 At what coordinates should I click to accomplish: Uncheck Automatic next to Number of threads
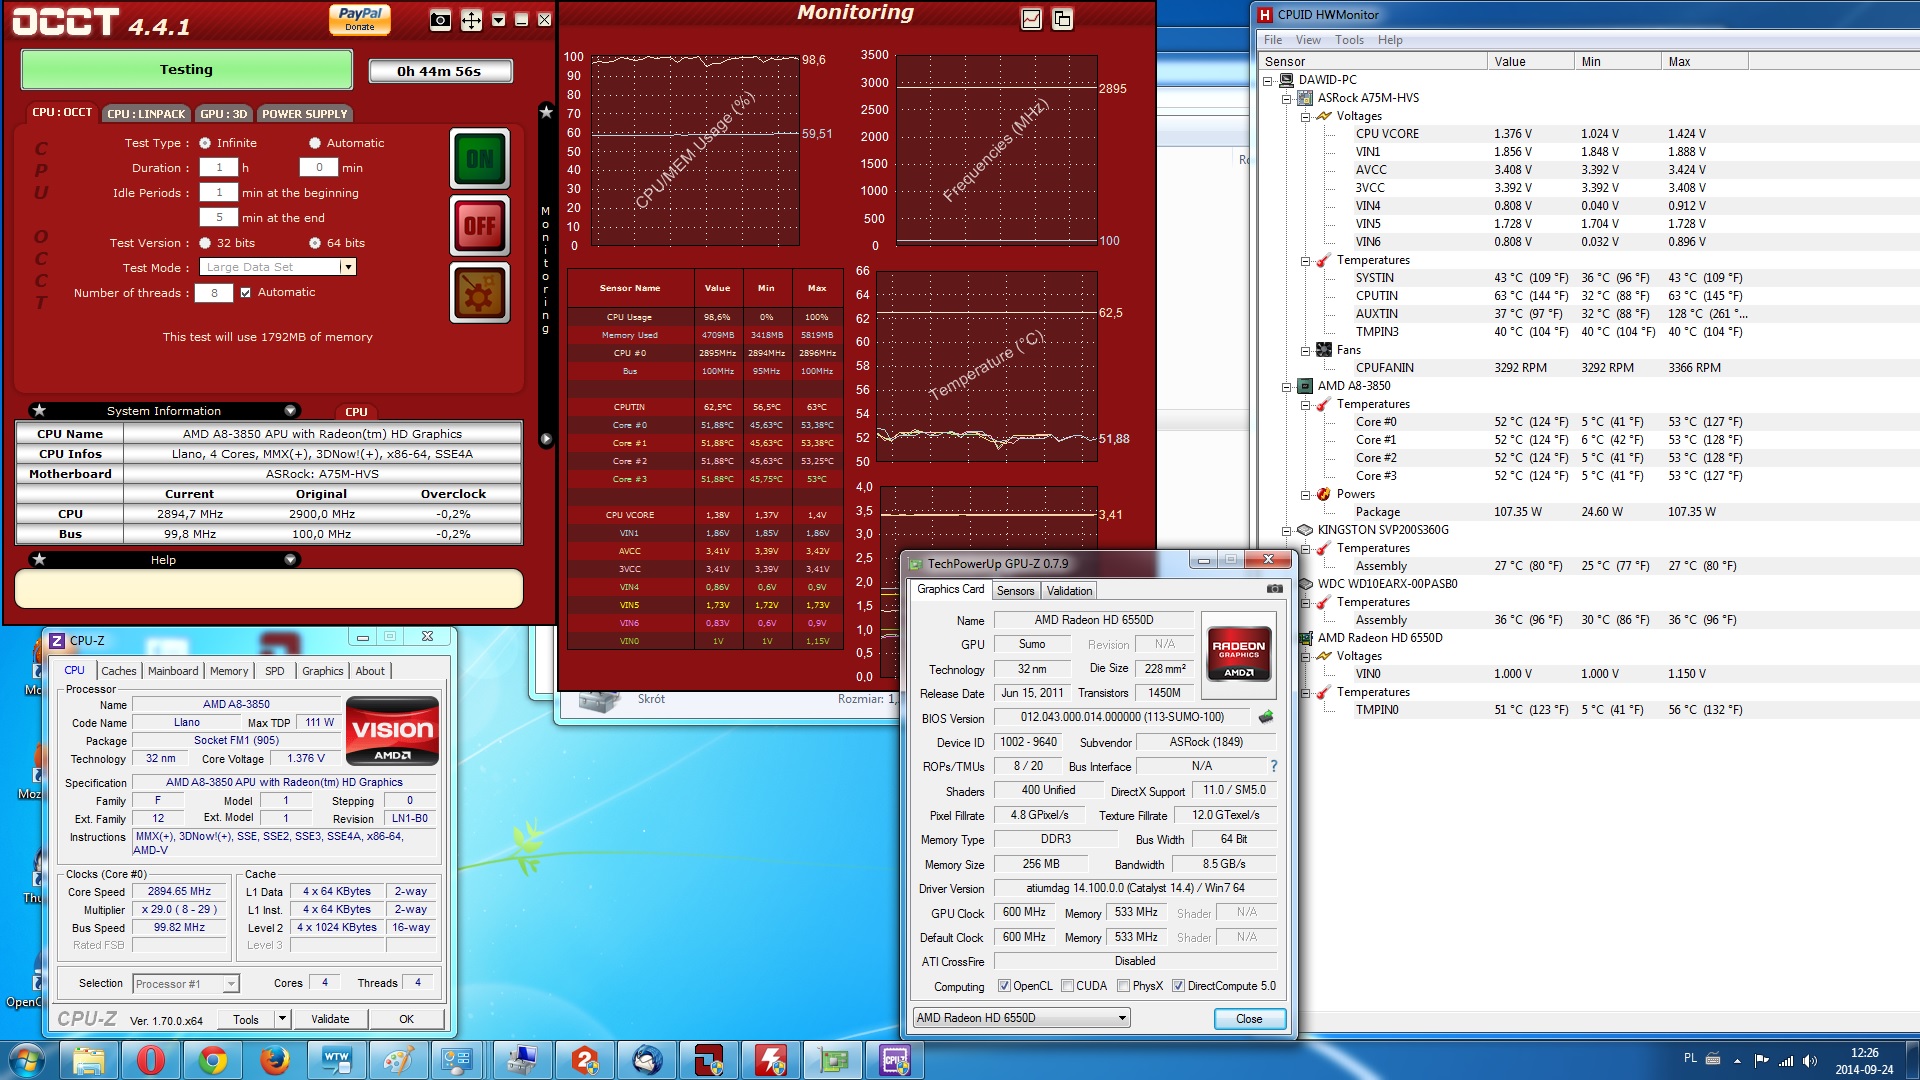pos(245,292)
